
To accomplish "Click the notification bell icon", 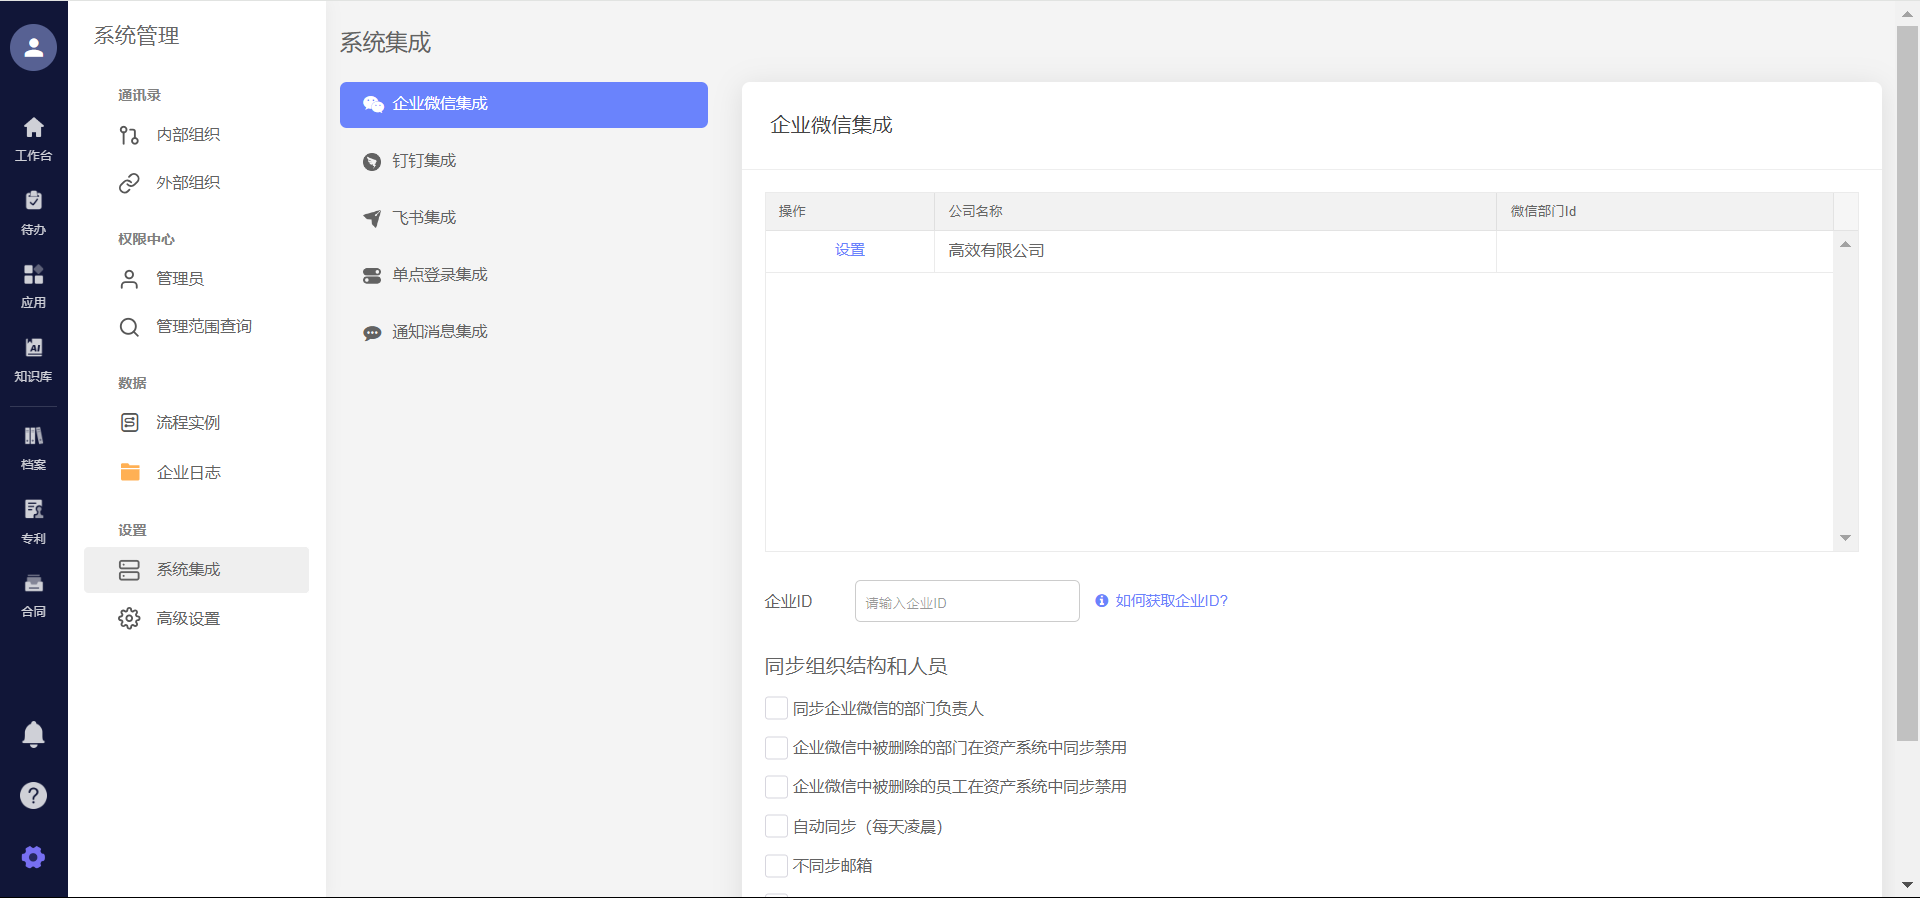I will (33, 734).
